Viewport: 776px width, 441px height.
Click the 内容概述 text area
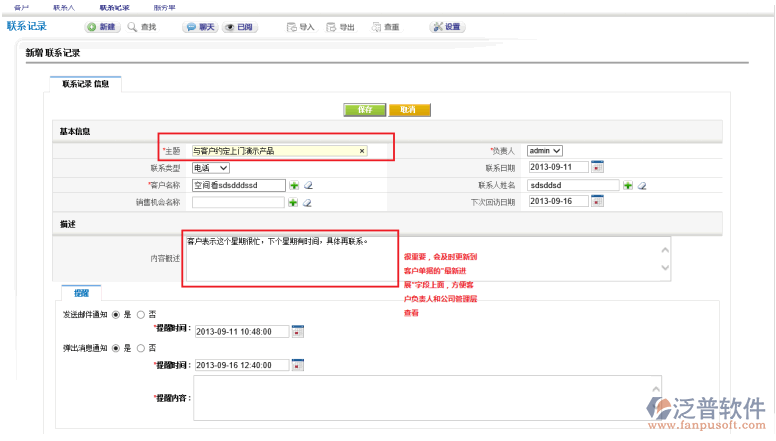pyautogui.click(x=428, y=259)
